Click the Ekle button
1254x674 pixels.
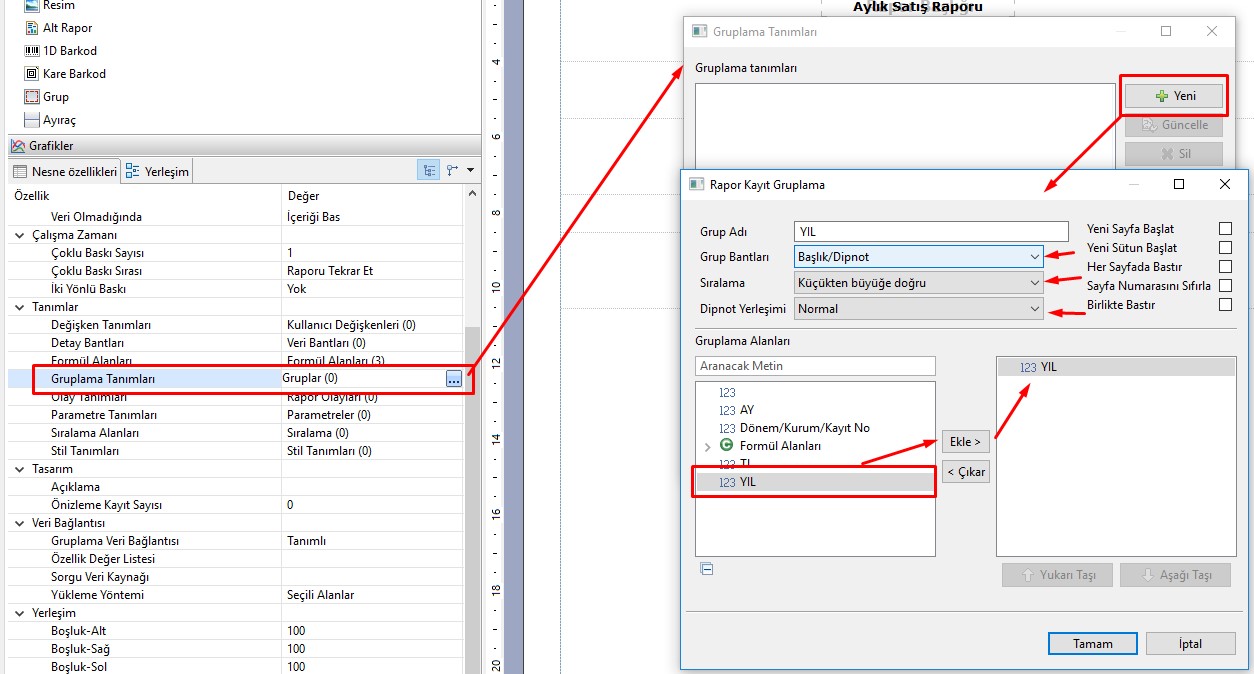tap(965, 441)
